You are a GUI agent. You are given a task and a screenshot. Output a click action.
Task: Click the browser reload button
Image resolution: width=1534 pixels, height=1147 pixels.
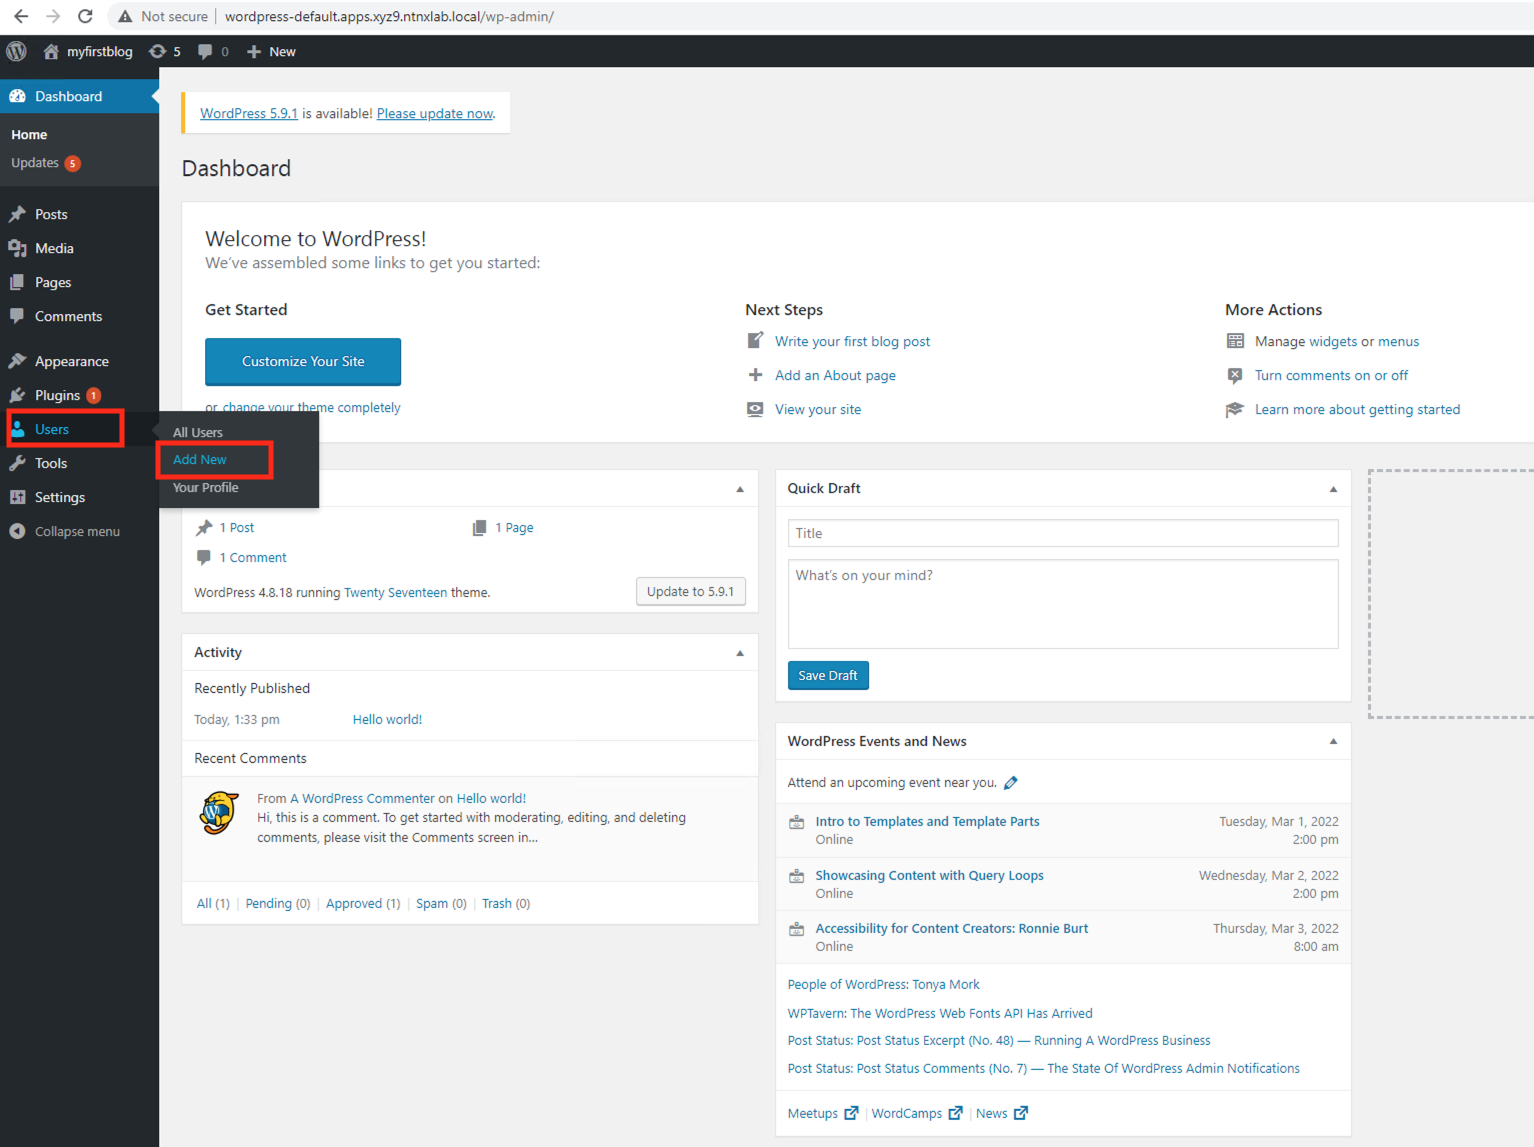(x=85, y=16)
